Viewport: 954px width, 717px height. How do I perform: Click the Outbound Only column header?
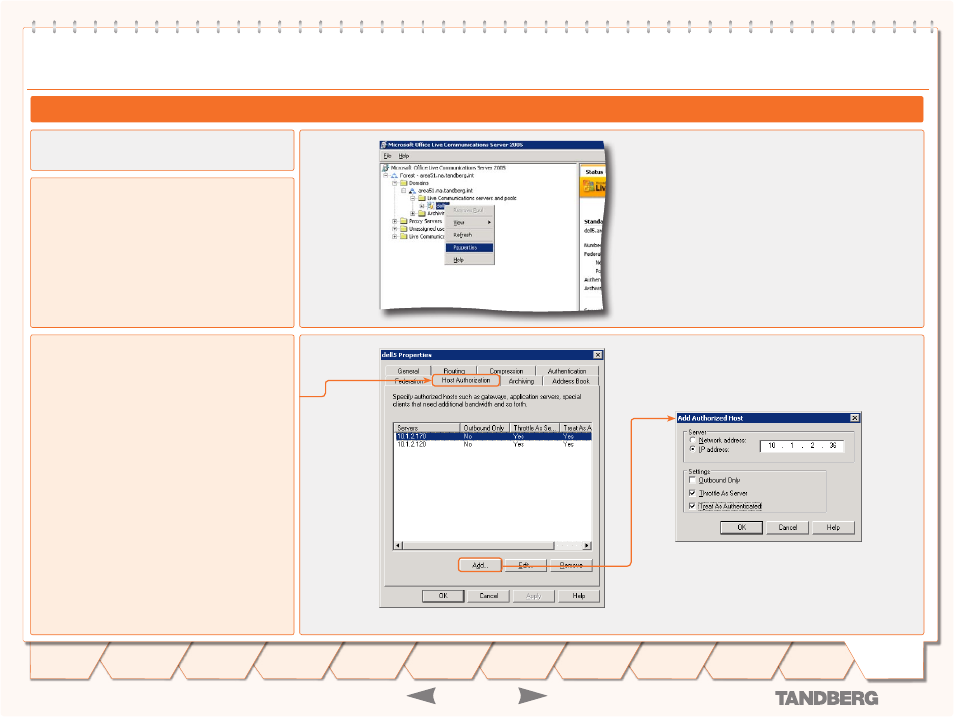[x=485, y=428]
